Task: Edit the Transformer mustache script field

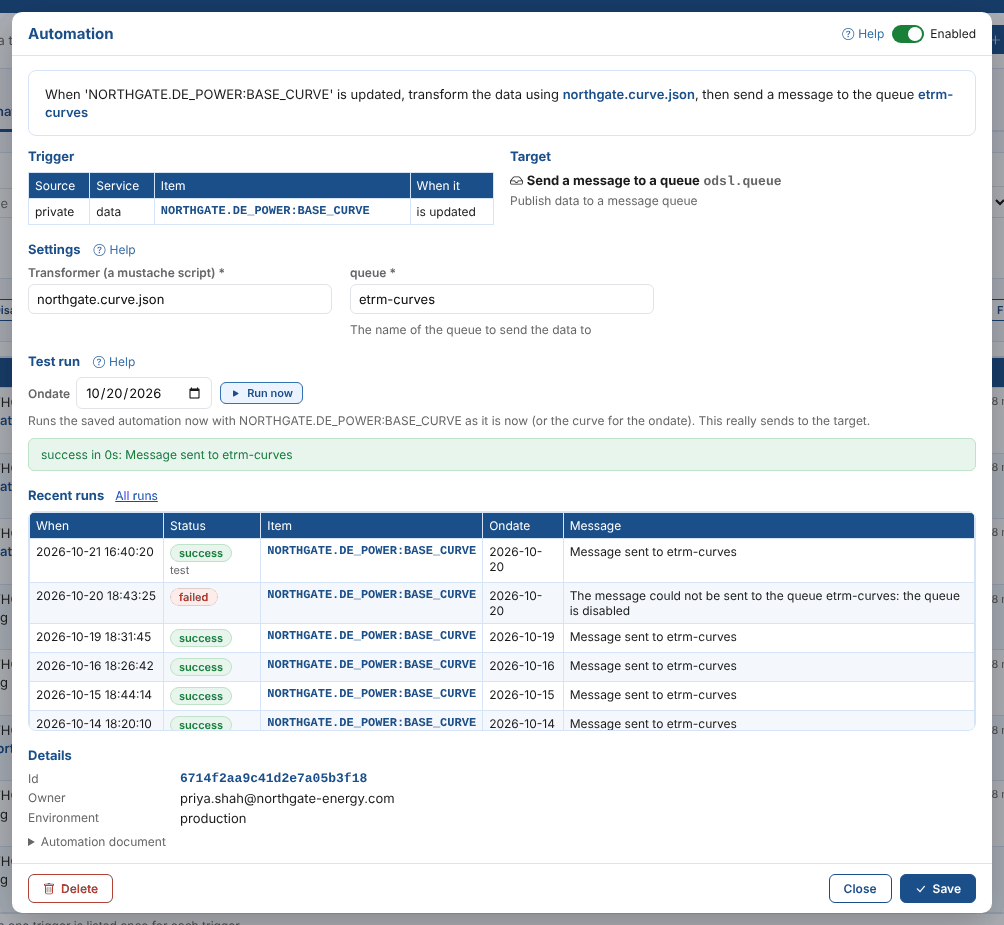Action: point(180,299)
